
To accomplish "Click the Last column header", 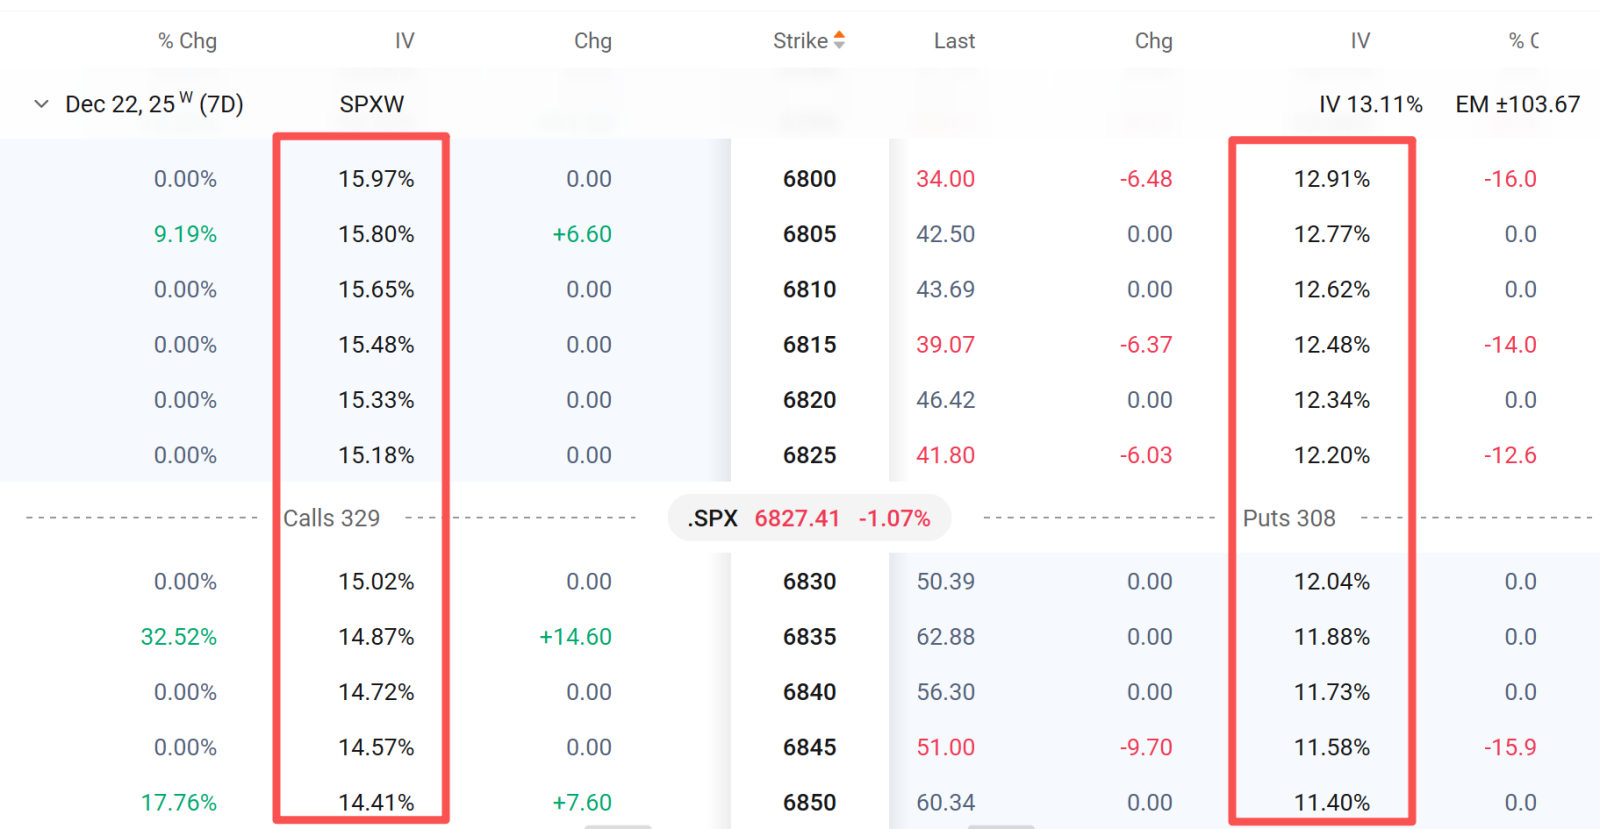I will (954, 41).
